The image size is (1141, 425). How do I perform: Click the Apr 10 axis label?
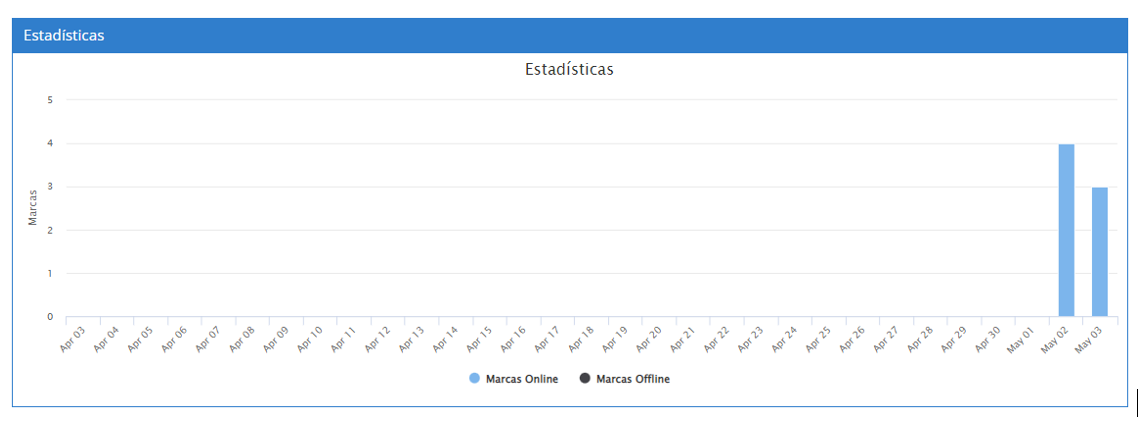pos(310,338)
